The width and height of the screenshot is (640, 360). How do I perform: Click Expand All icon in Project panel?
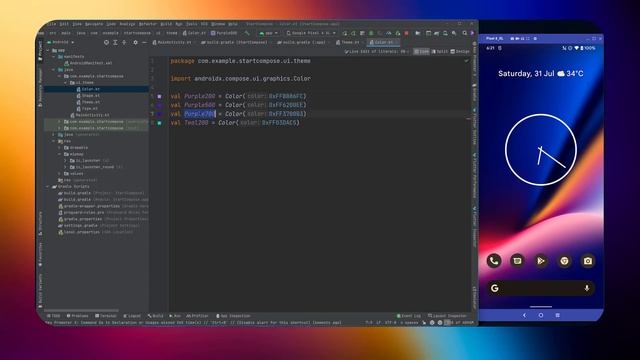tap(116, 42)
